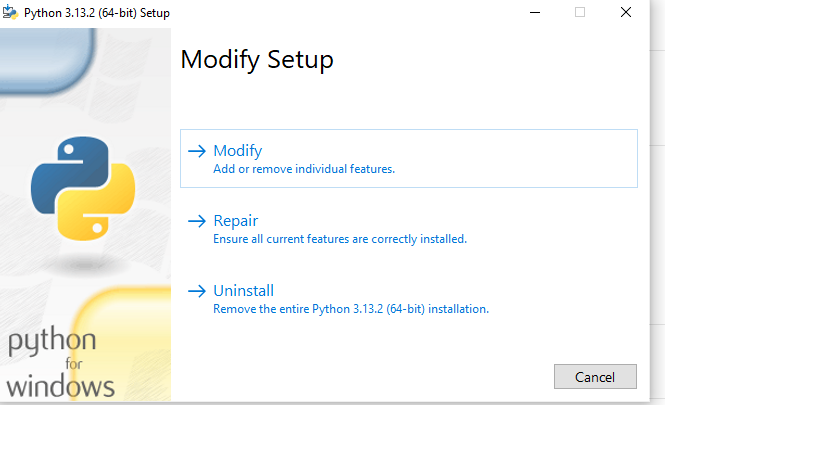
Task: Click the greyed-out maximize button
Action: point(580,12)
